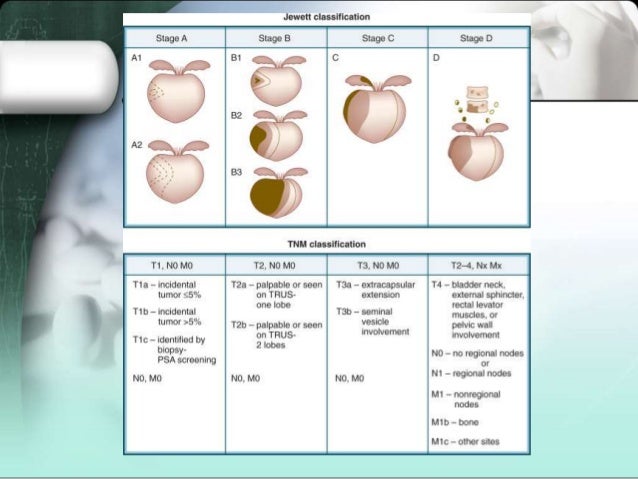This screenshot has width=638, height=479.
Task: Select the Stage C prostate illustration
Action: point(377,109)
